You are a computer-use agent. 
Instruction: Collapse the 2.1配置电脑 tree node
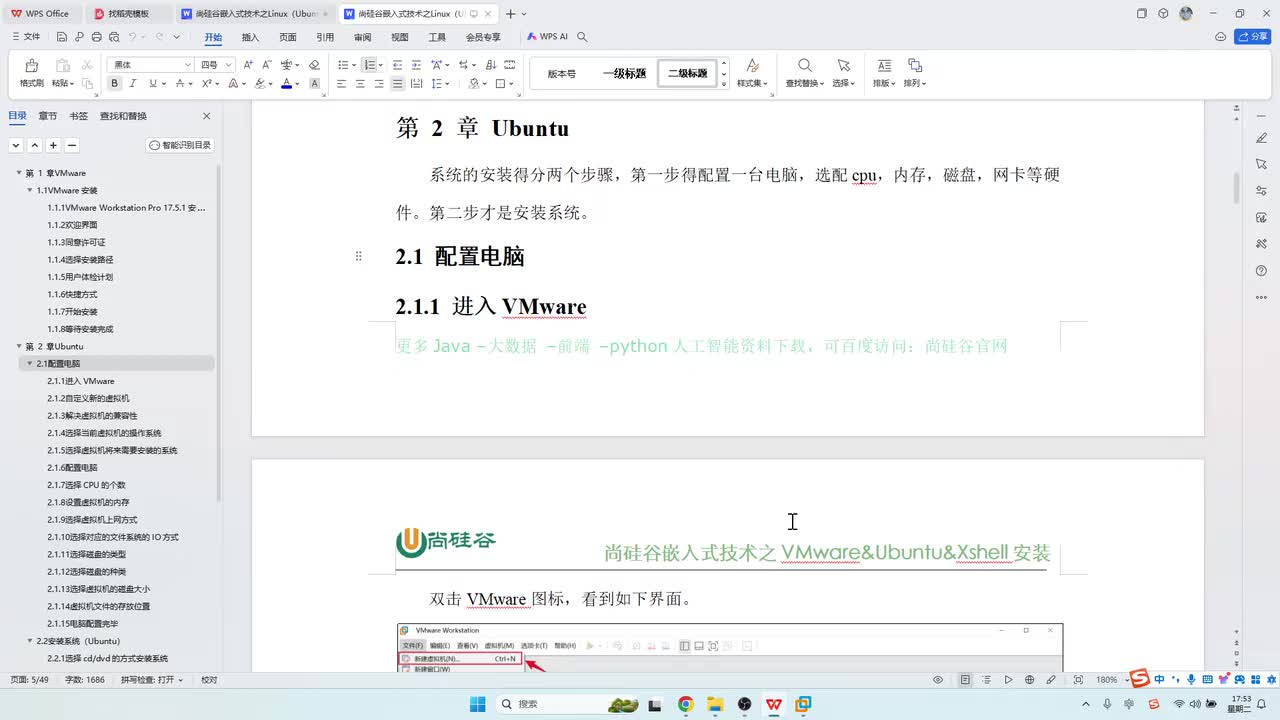(30, 364)
